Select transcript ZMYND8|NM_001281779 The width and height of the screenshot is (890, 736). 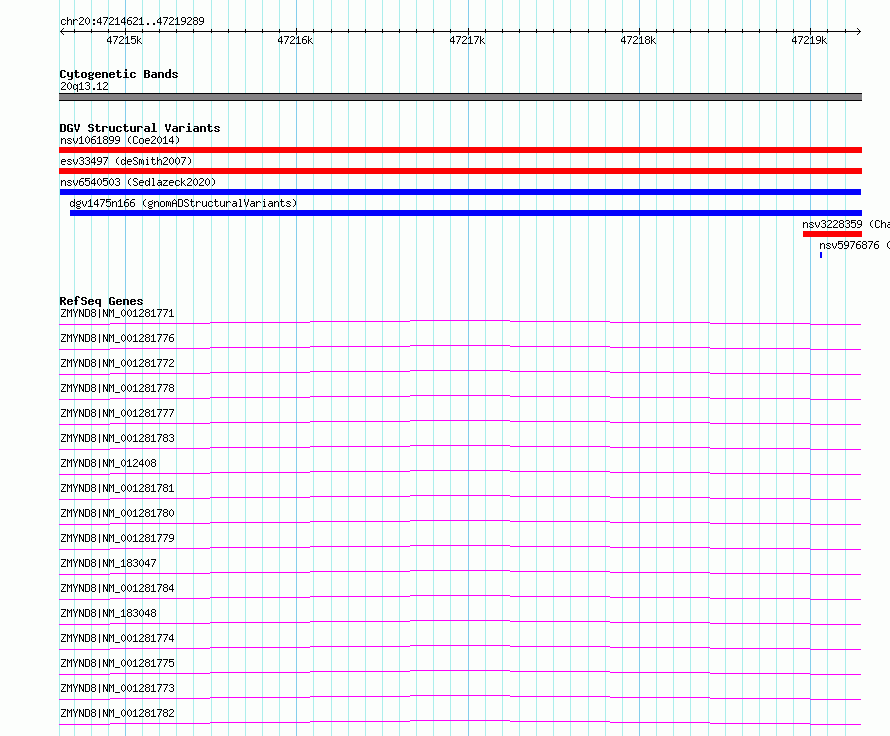tap(117, 538)
